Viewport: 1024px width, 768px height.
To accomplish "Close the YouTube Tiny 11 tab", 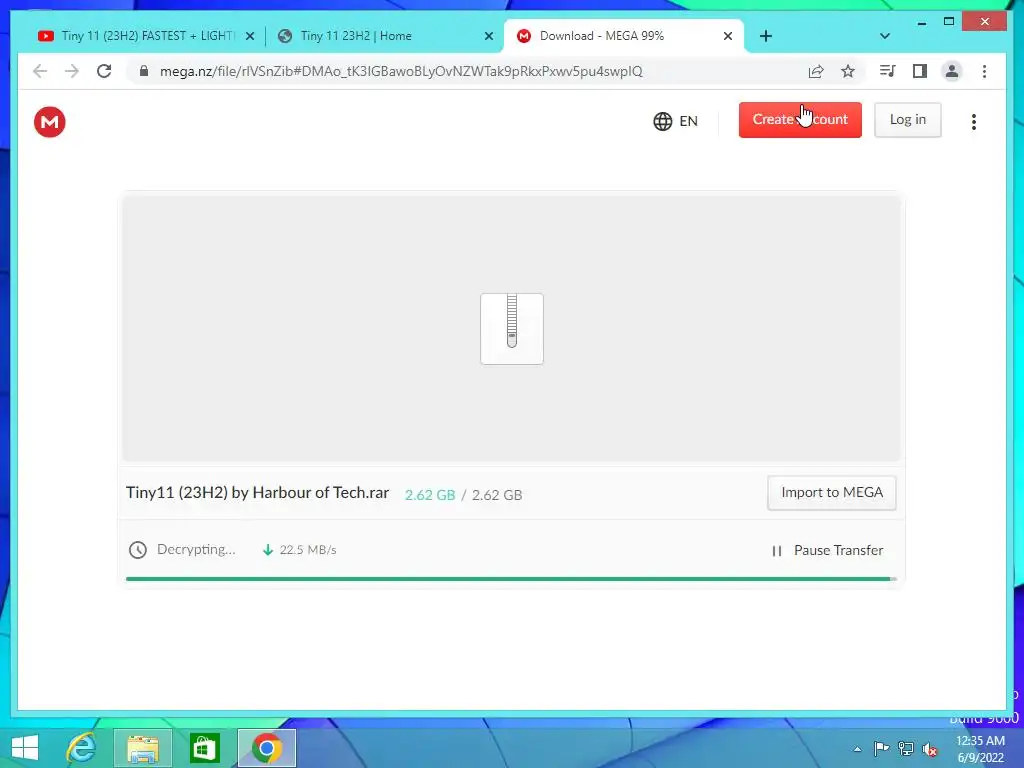I will coord(249,37).
